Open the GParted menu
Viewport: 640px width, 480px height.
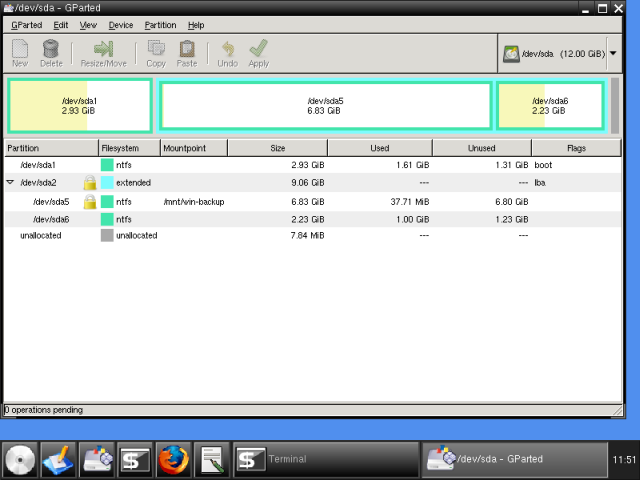(x=27, y=25)
